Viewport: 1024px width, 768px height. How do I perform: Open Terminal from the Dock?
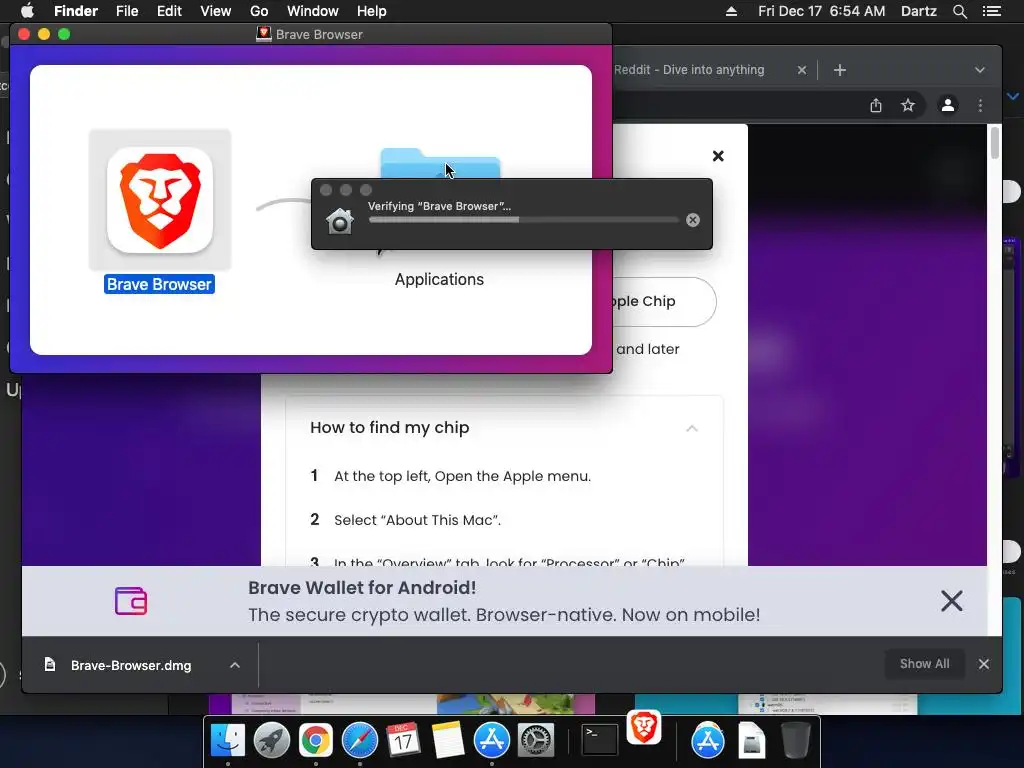600,741
